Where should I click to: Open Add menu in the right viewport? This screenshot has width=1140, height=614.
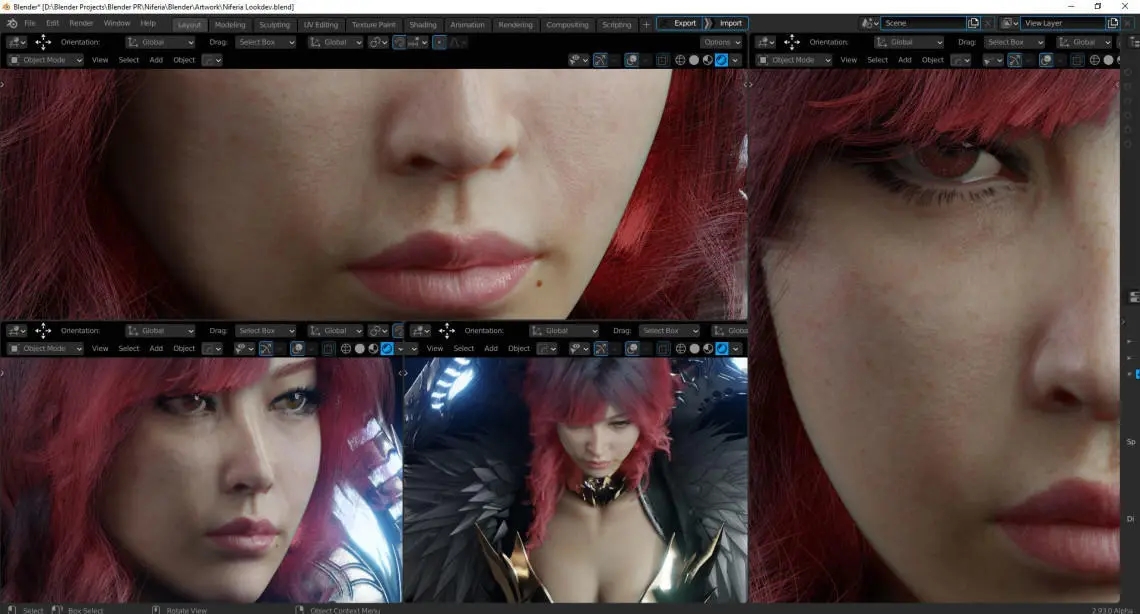click(904, 60)
